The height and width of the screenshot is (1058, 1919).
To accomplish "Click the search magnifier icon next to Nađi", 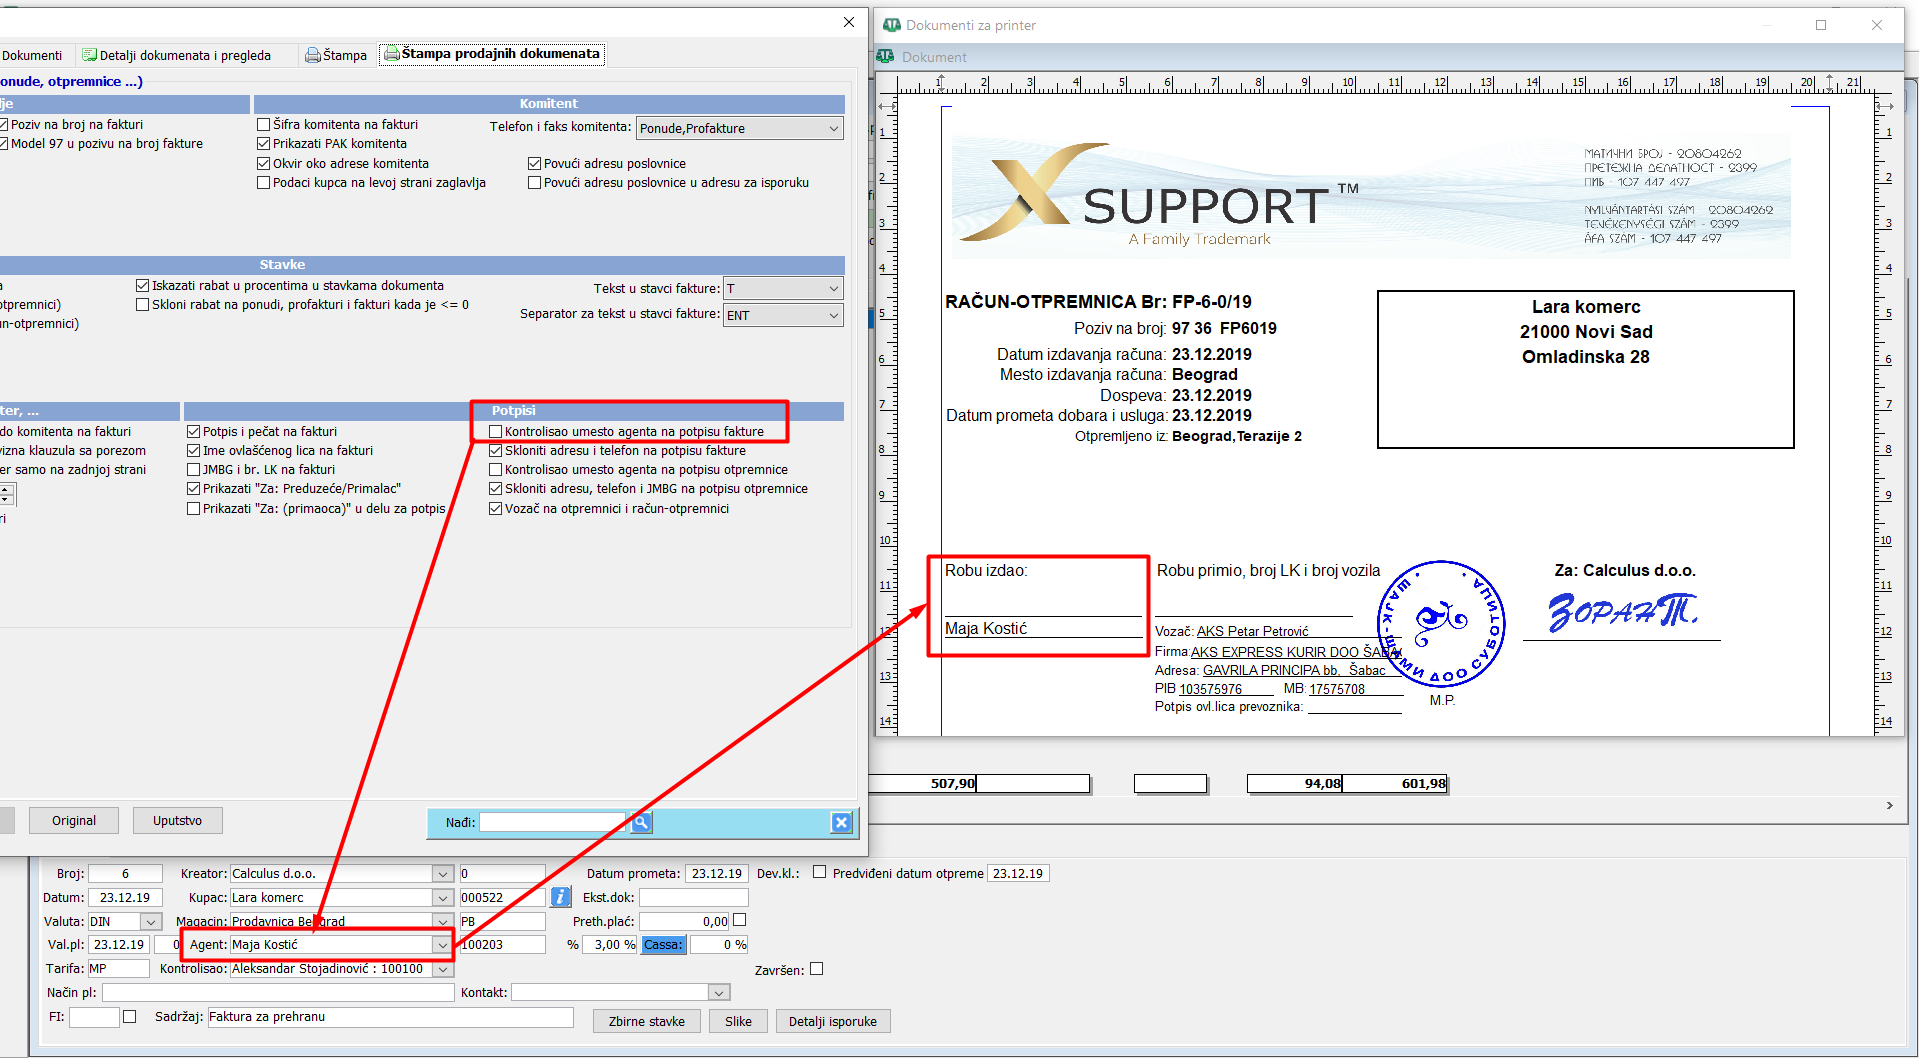I will click(x=641, y=822).
